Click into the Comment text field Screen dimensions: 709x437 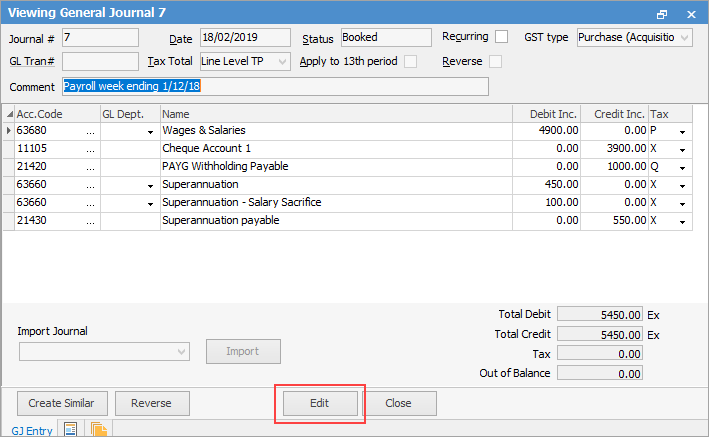pyautogui.click(x=275, y=86)
